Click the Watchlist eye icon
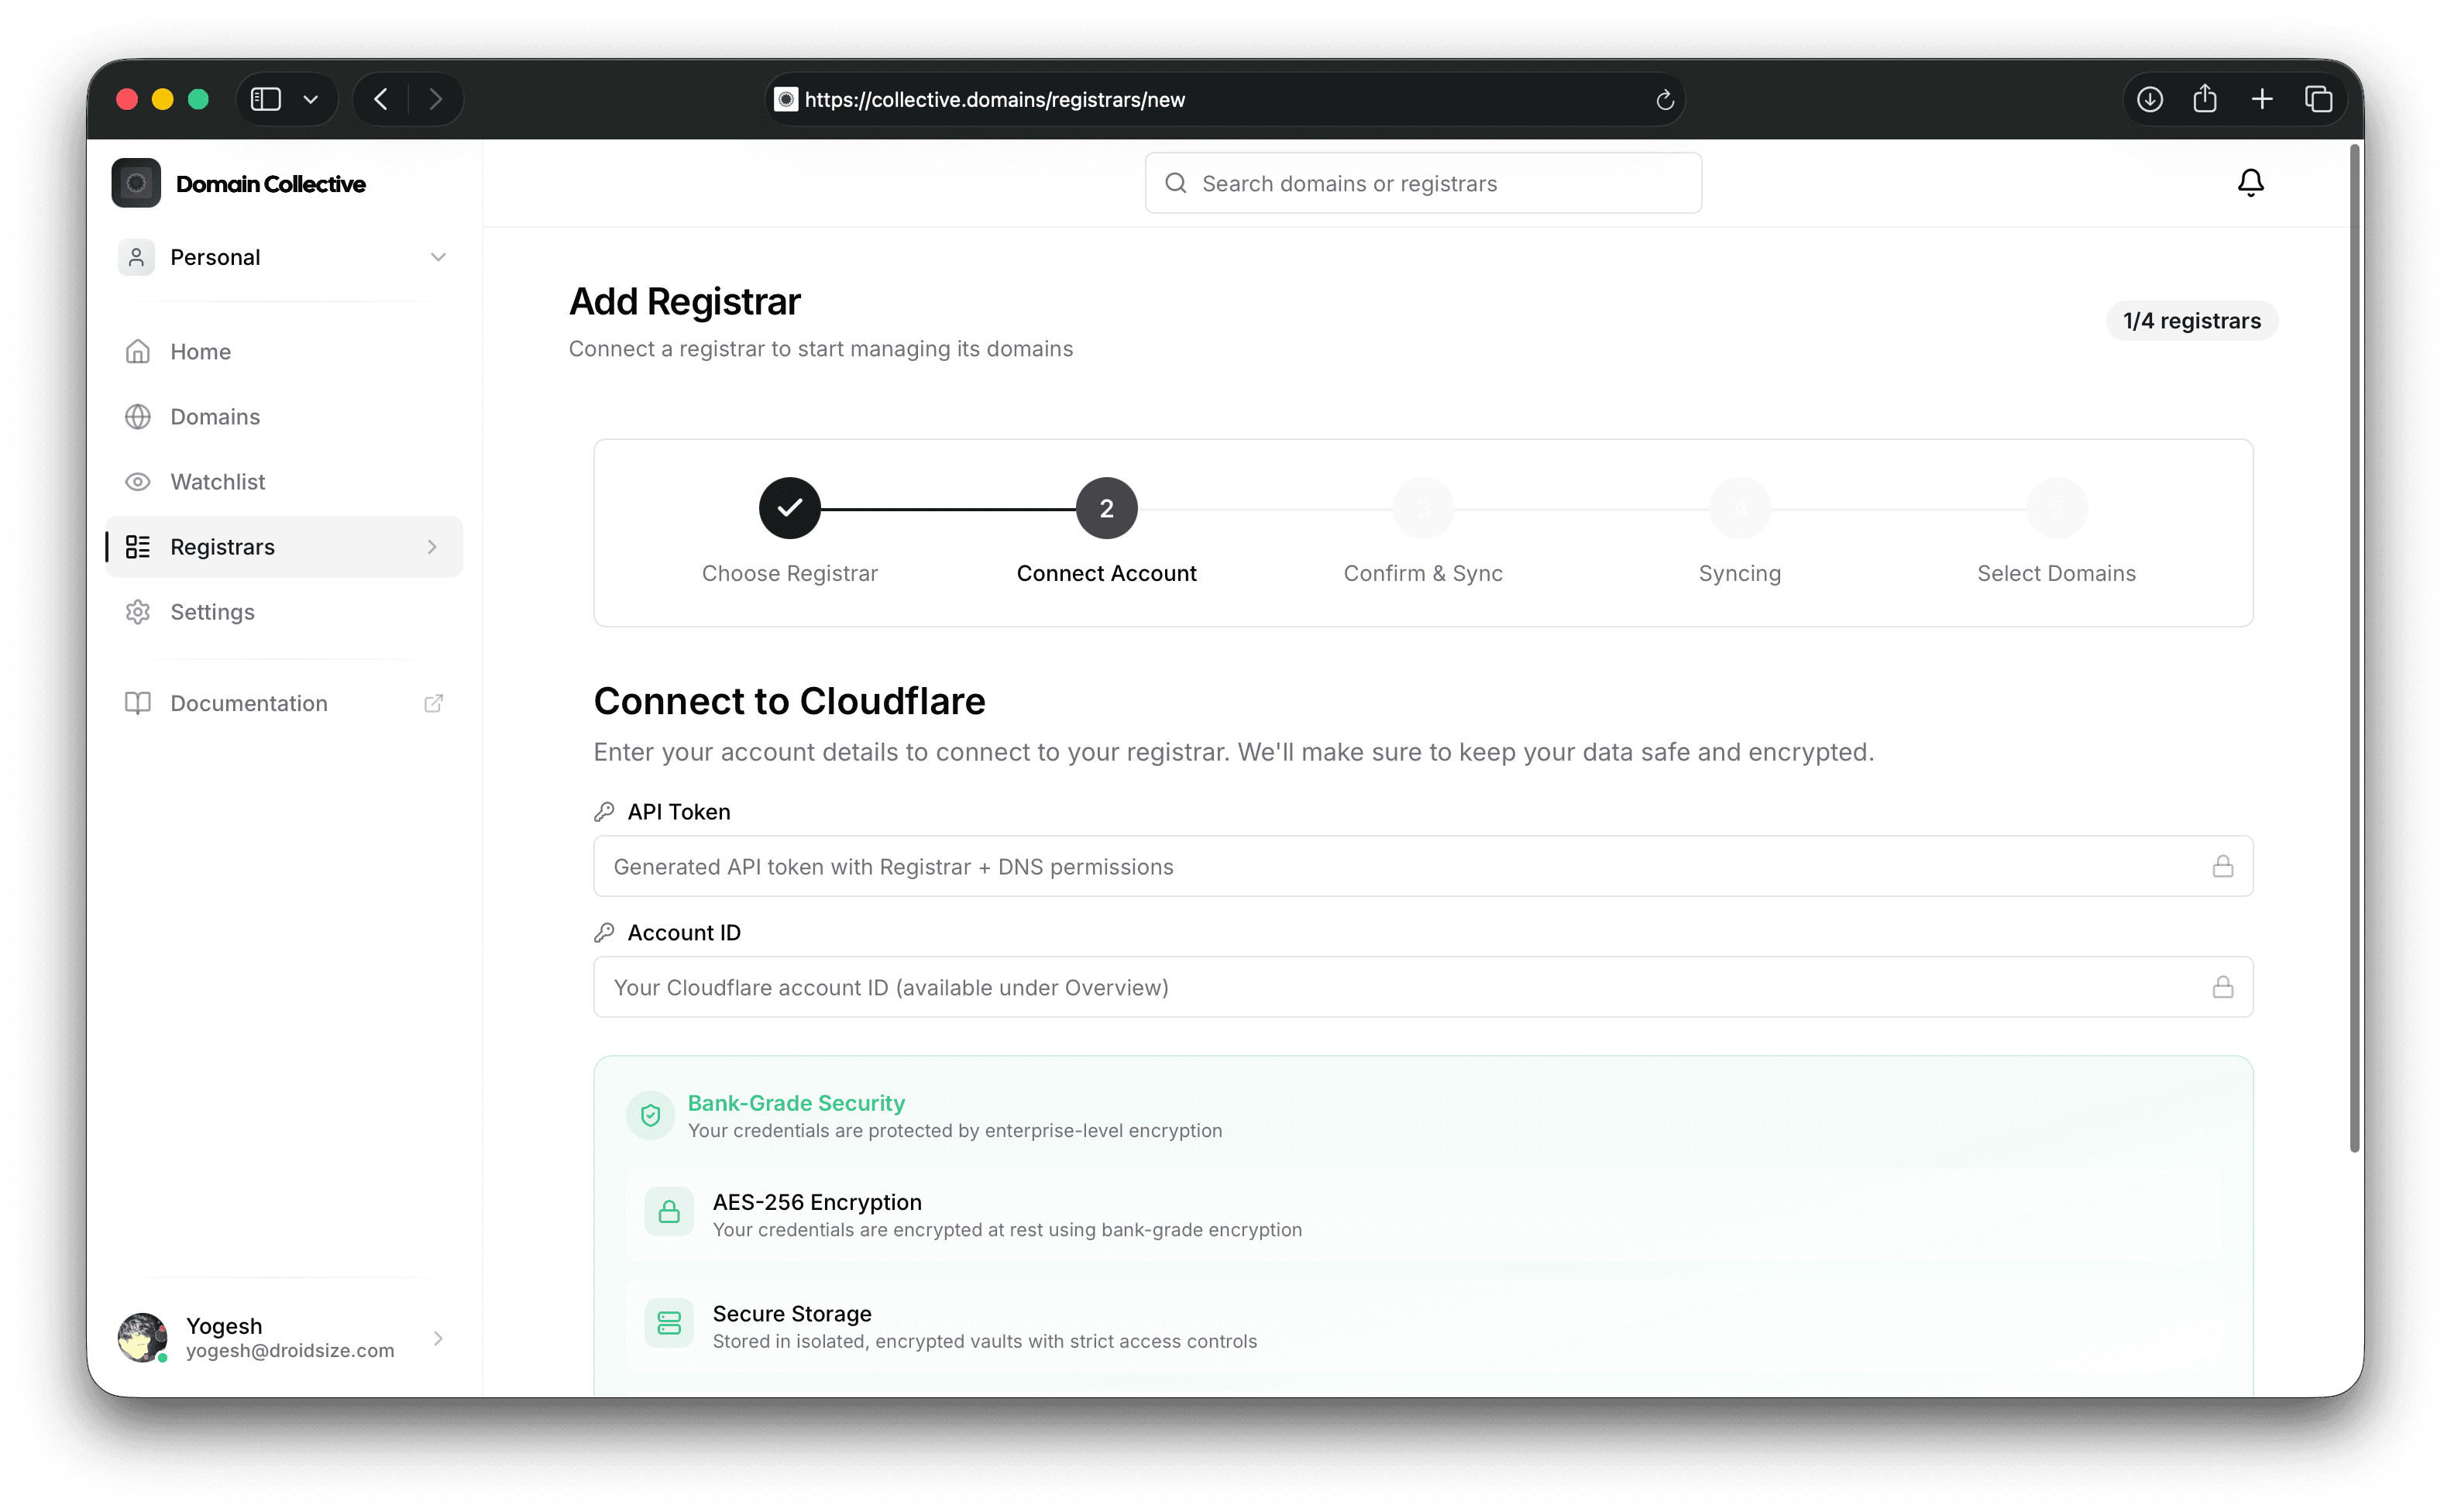Image resolution: width=2451 pixels, height=1512 pixels. (x=137, y=481)
